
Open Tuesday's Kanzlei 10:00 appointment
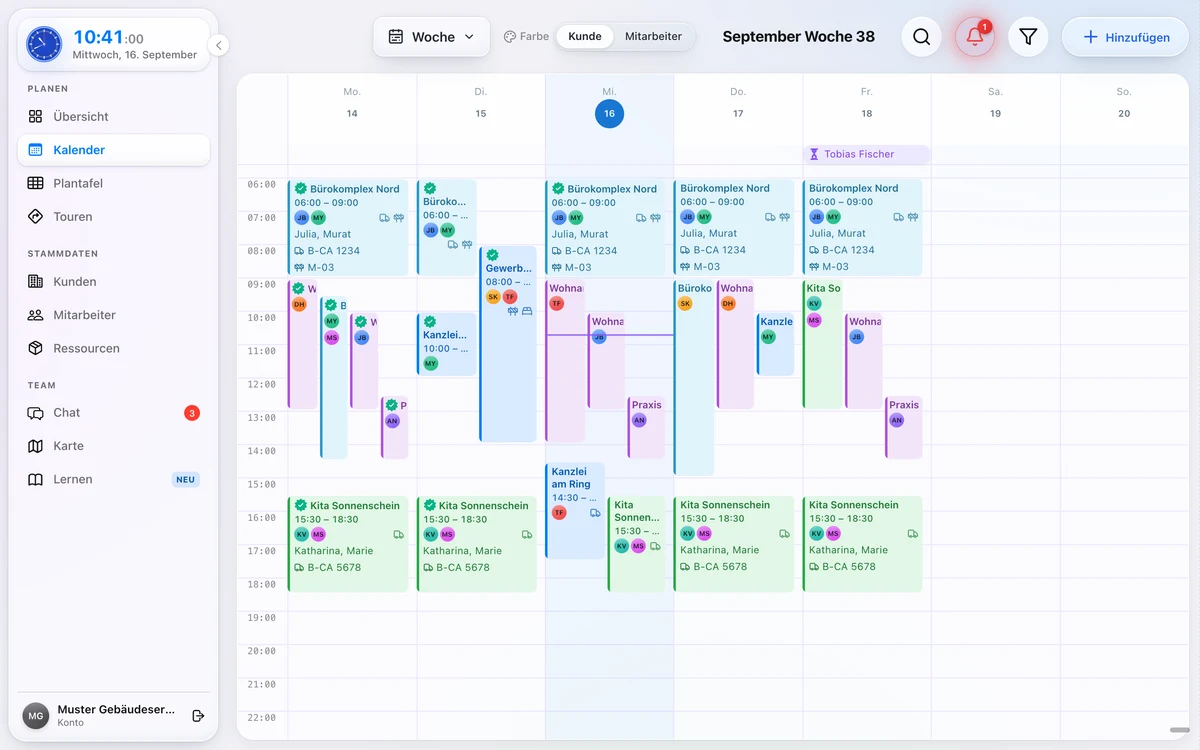446,344
